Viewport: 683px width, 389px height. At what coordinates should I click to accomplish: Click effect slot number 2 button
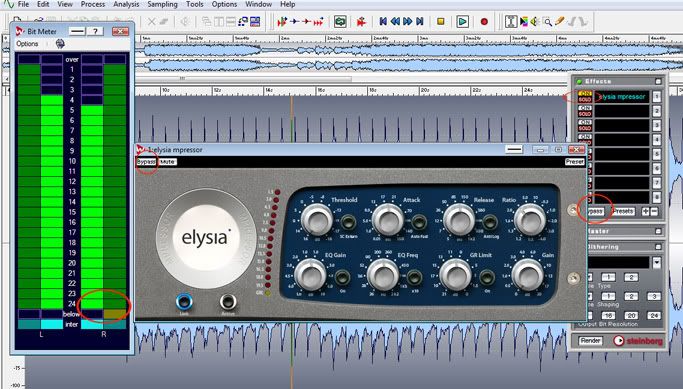pyautogui.click(x=657, y=111)
